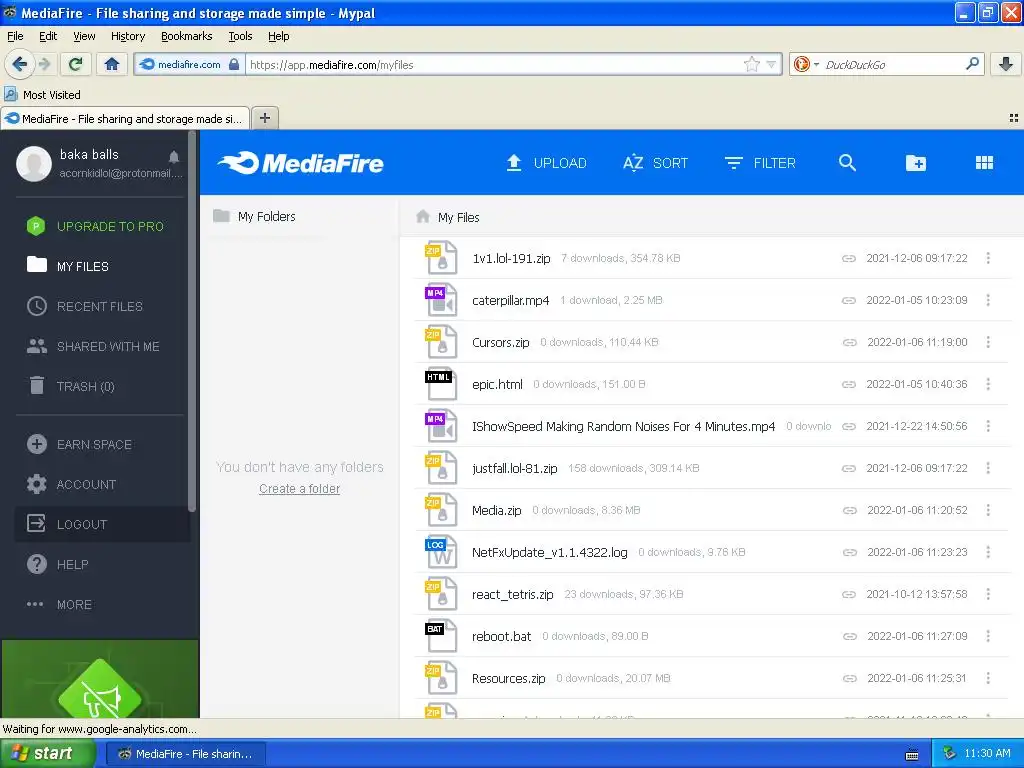
Task: Copy share link icon for 1v1.lol-191.zip
Action: pos(848,259)
